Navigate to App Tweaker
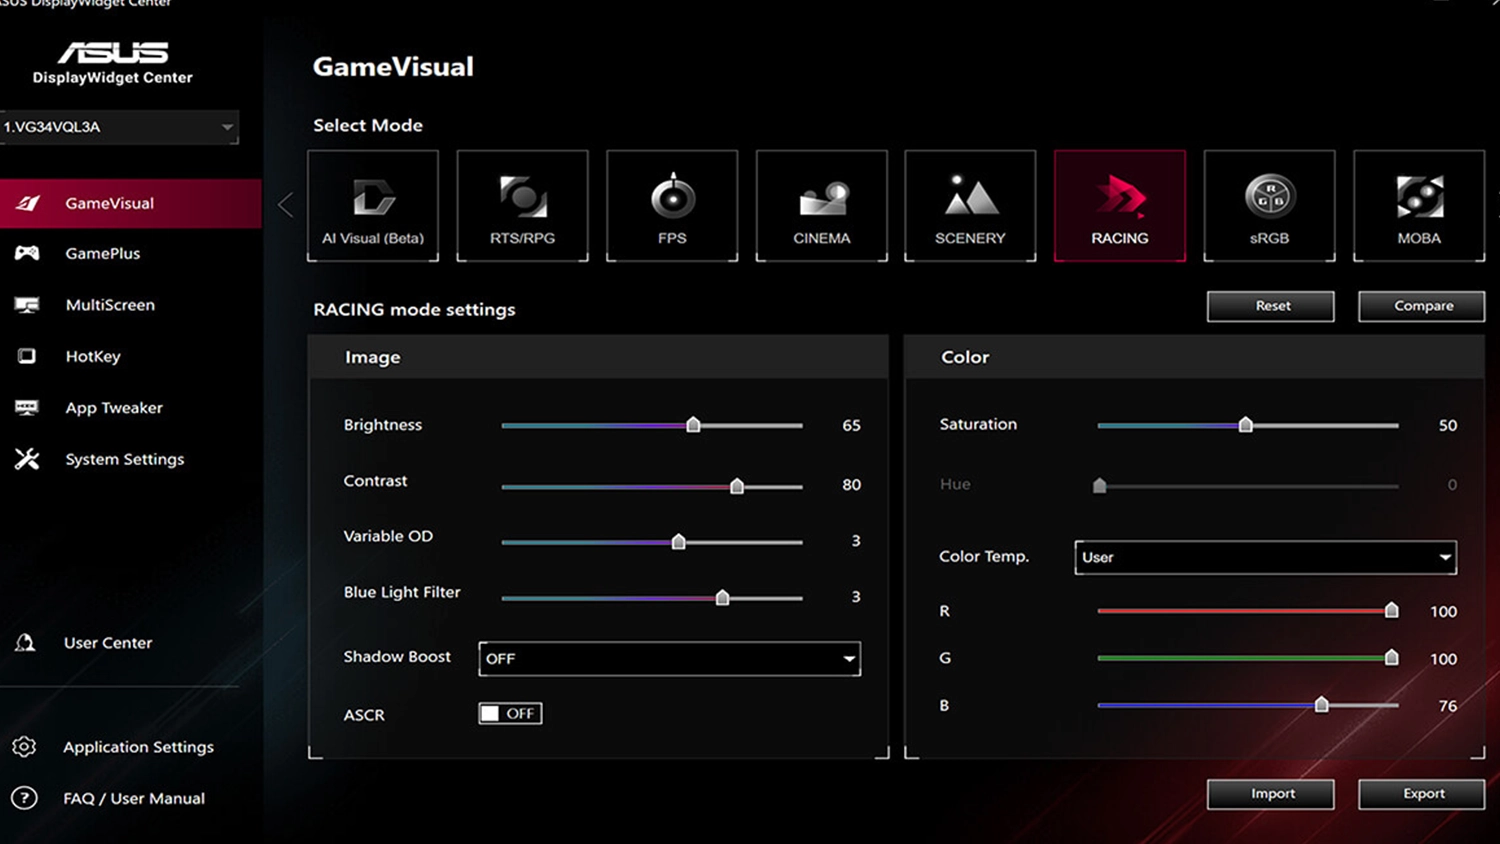Viewport: 1500px width, 844px height. [114, 408]
